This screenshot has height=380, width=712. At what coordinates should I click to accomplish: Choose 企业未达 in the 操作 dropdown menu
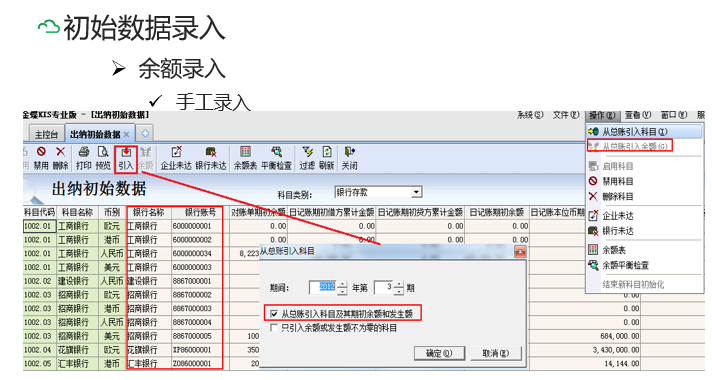[x=644, y=216]
